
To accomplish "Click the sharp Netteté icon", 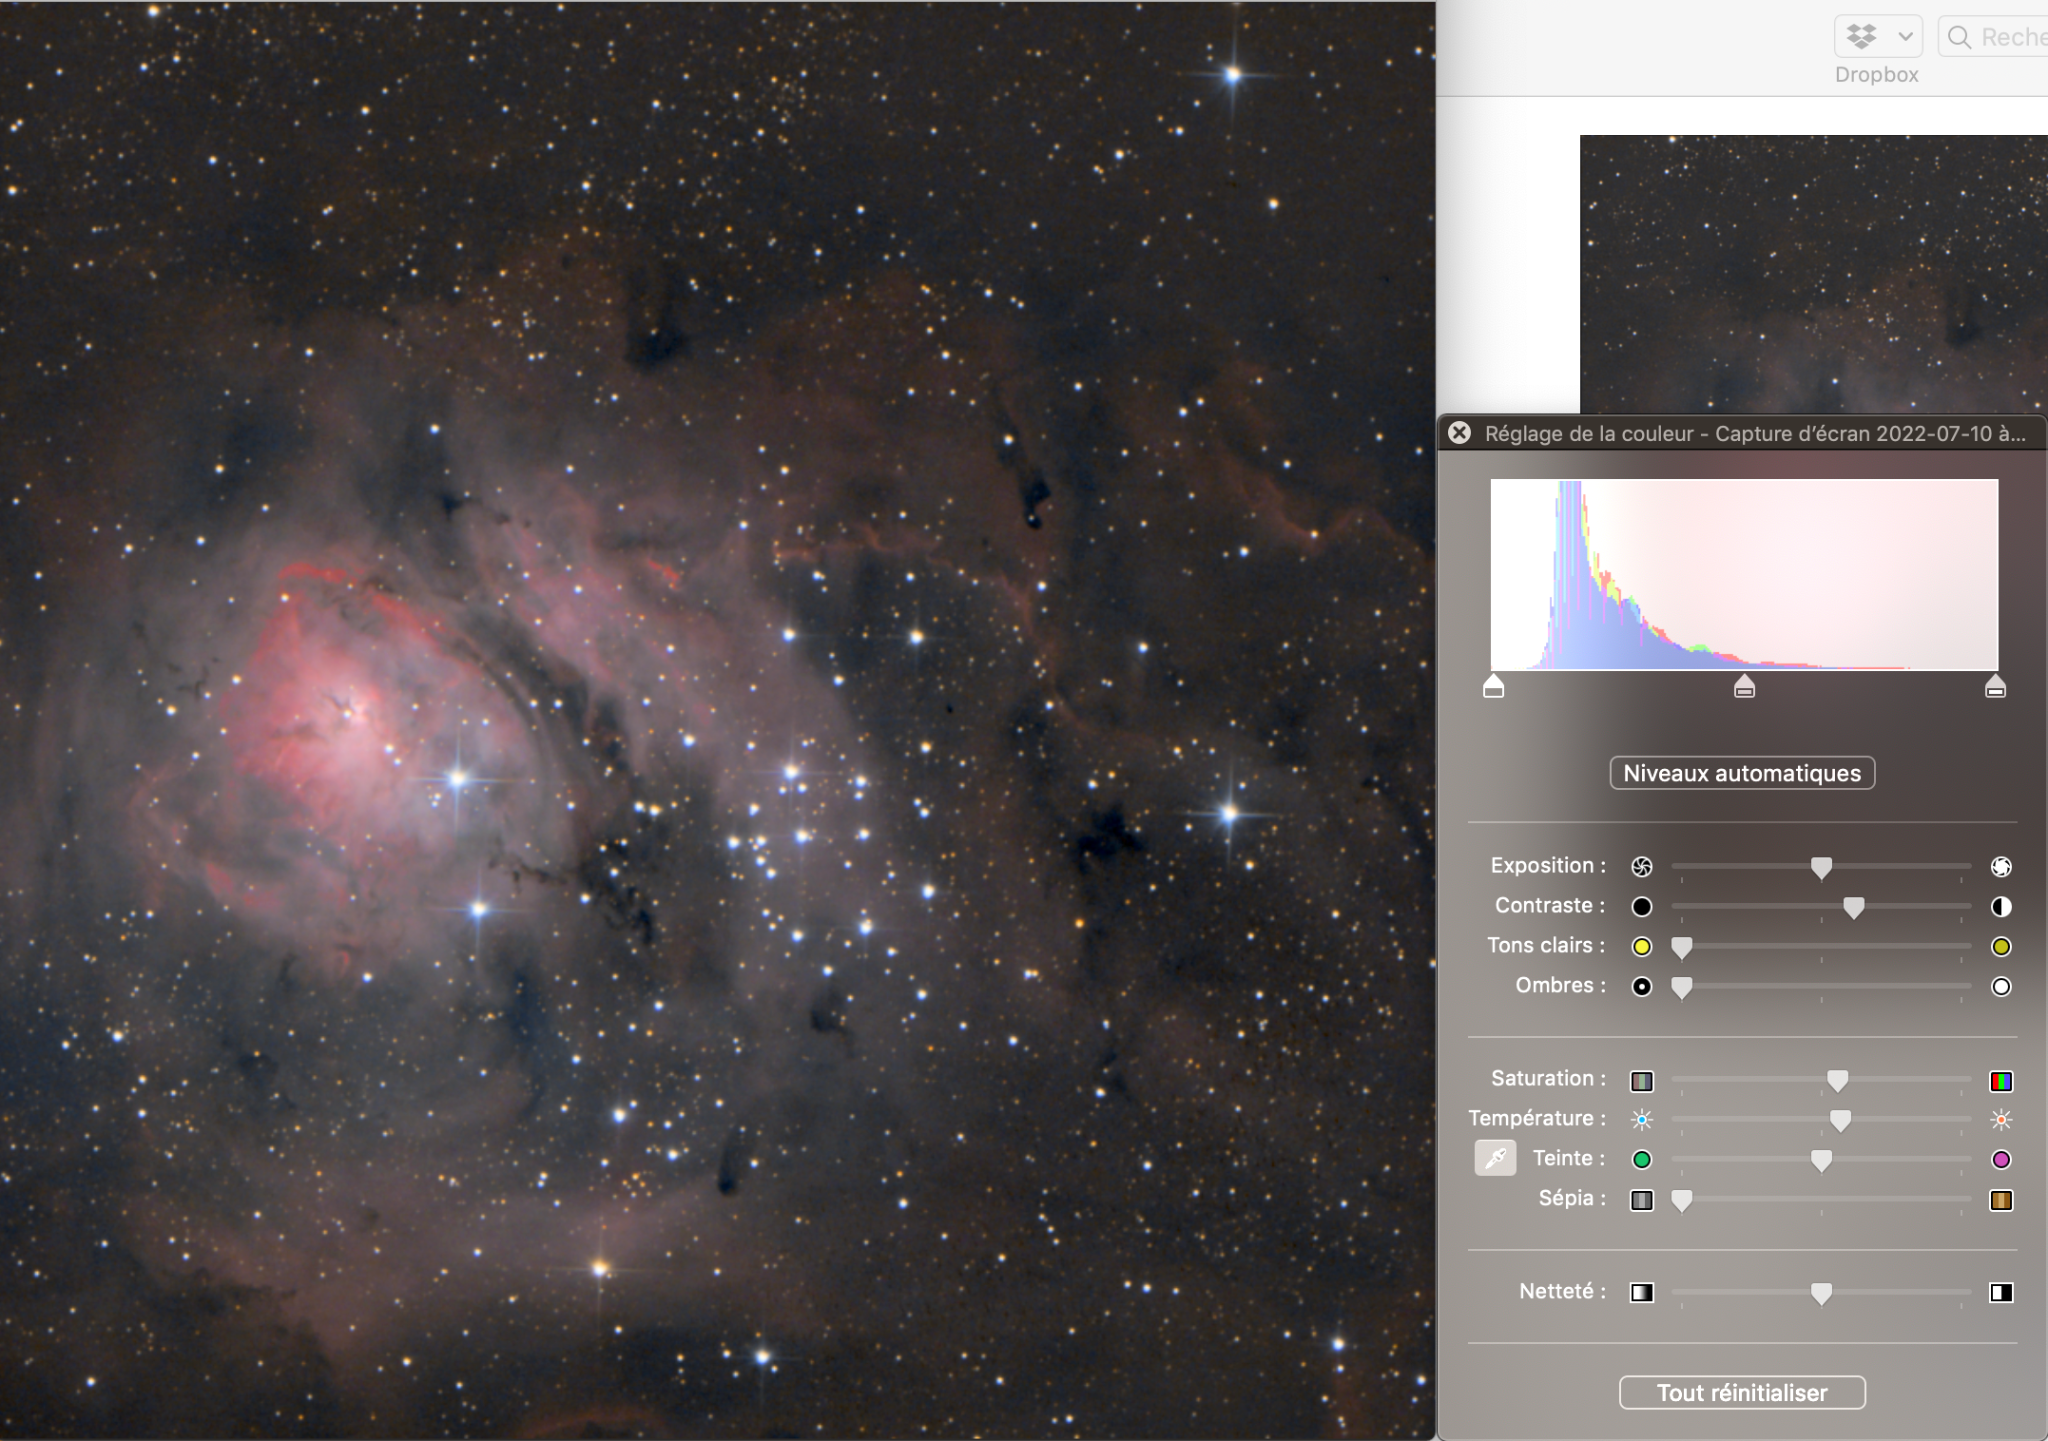I will [2001, 1293].
